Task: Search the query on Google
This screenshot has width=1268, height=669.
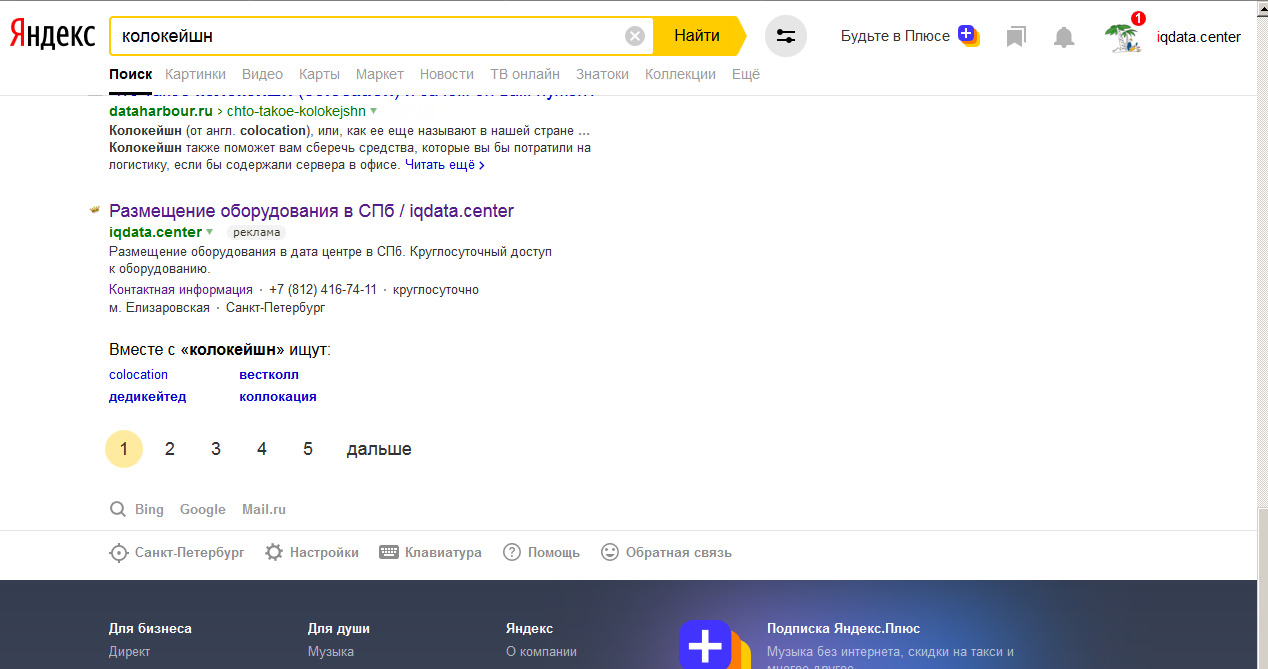Action: coord(203,510)
